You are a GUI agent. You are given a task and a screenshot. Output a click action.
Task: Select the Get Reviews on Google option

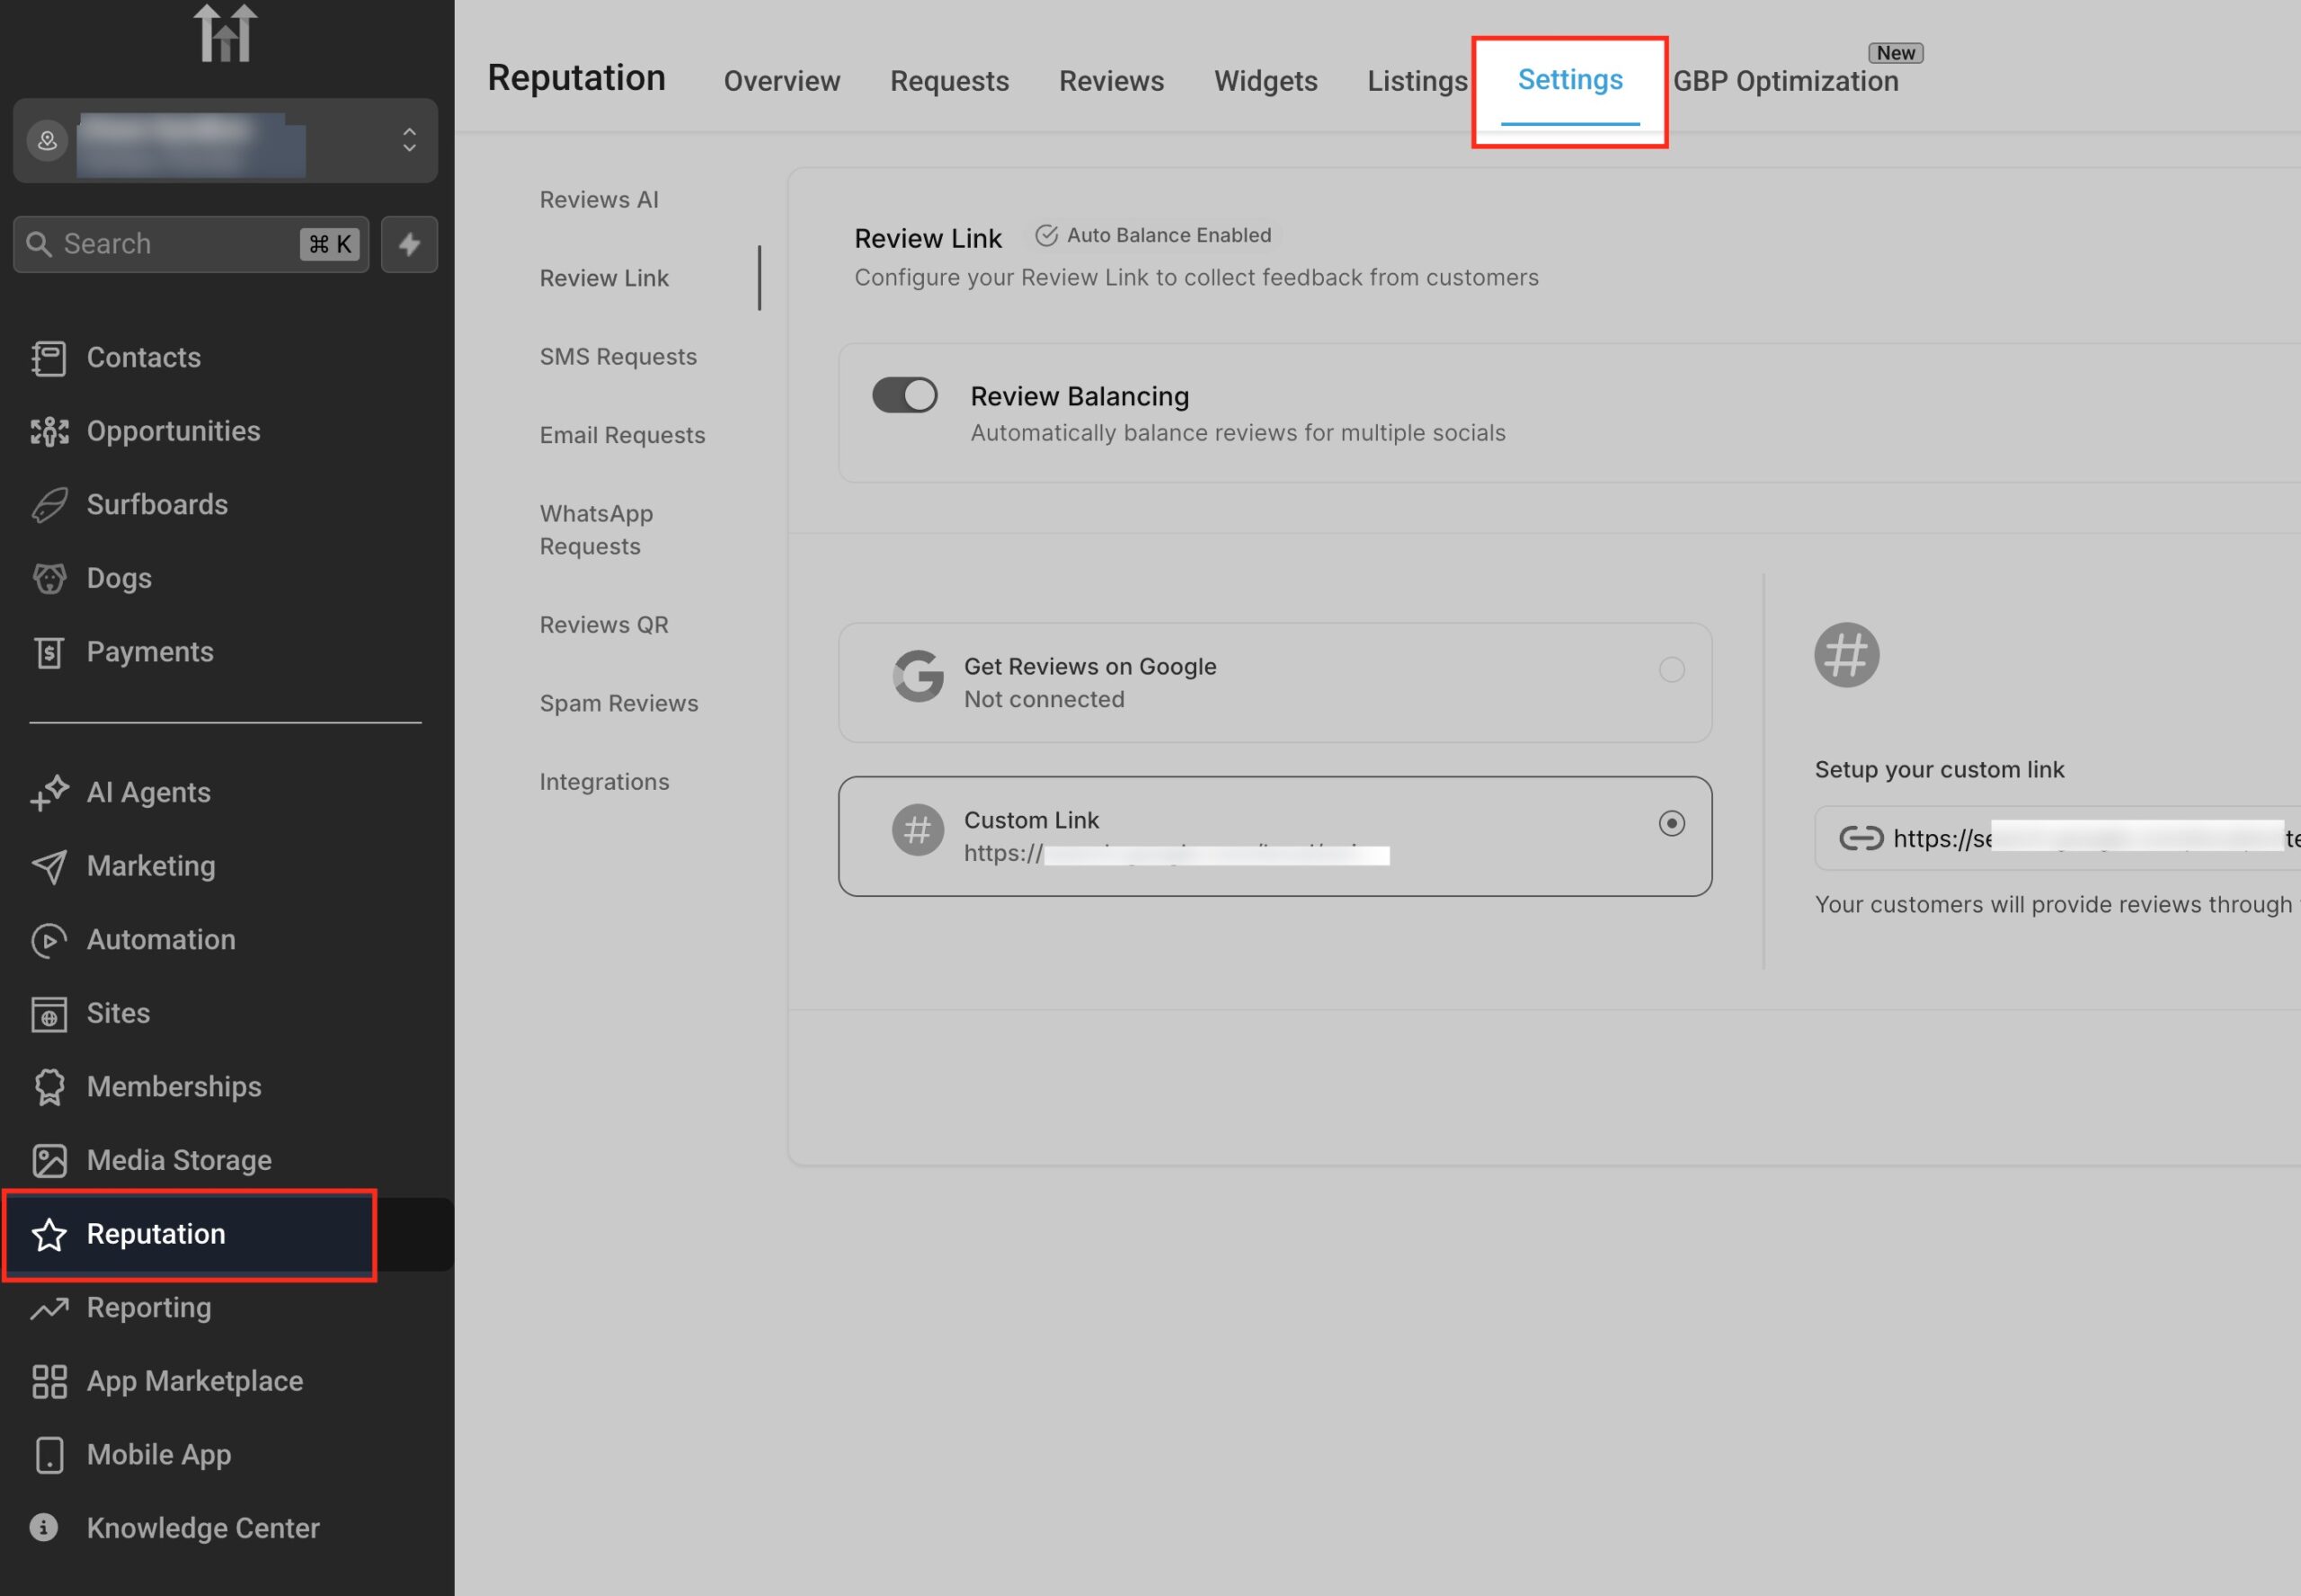[1671, 670]
